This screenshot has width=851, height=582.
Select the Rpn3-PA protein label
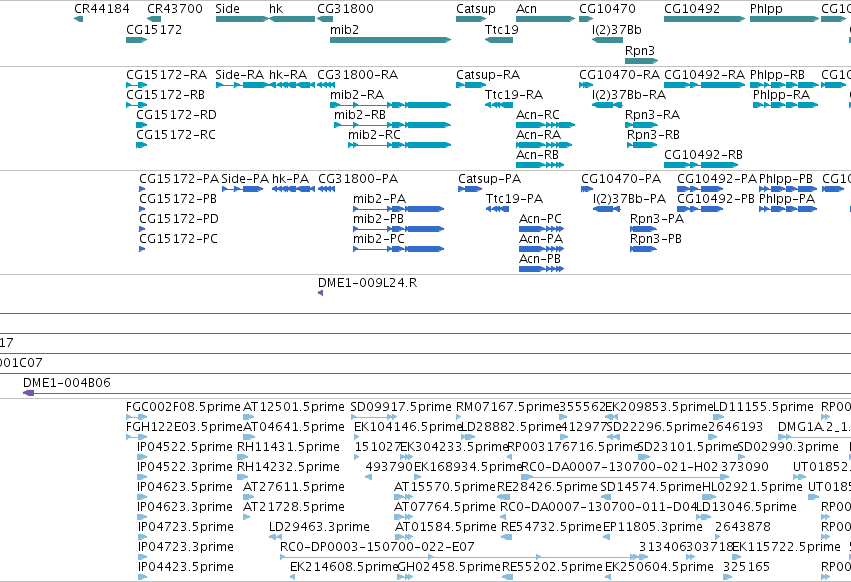pyautogui.click(x=657, y=219)
